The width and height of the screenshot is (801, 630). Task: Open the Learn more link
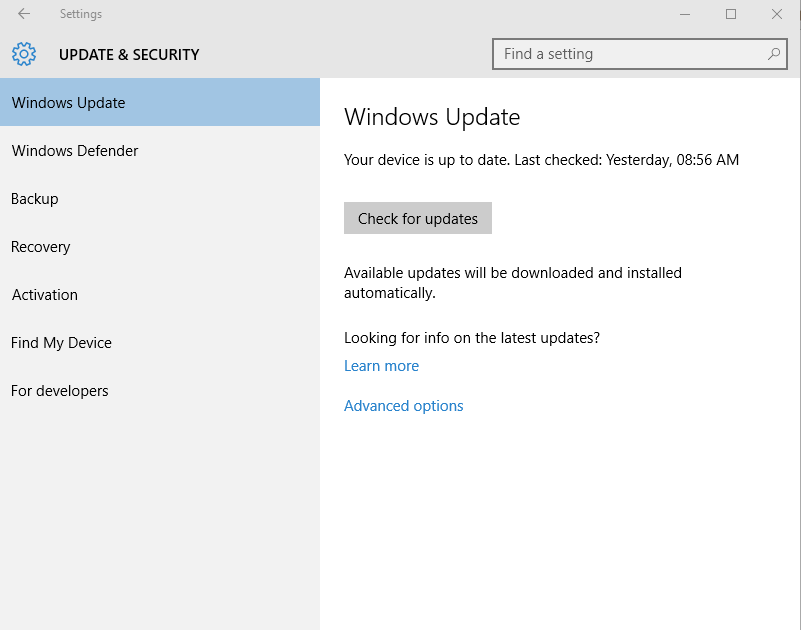tap(382, 366)
